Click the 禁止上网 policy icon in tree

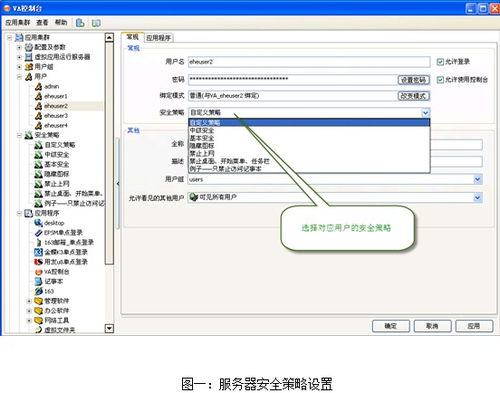[39, 184]
